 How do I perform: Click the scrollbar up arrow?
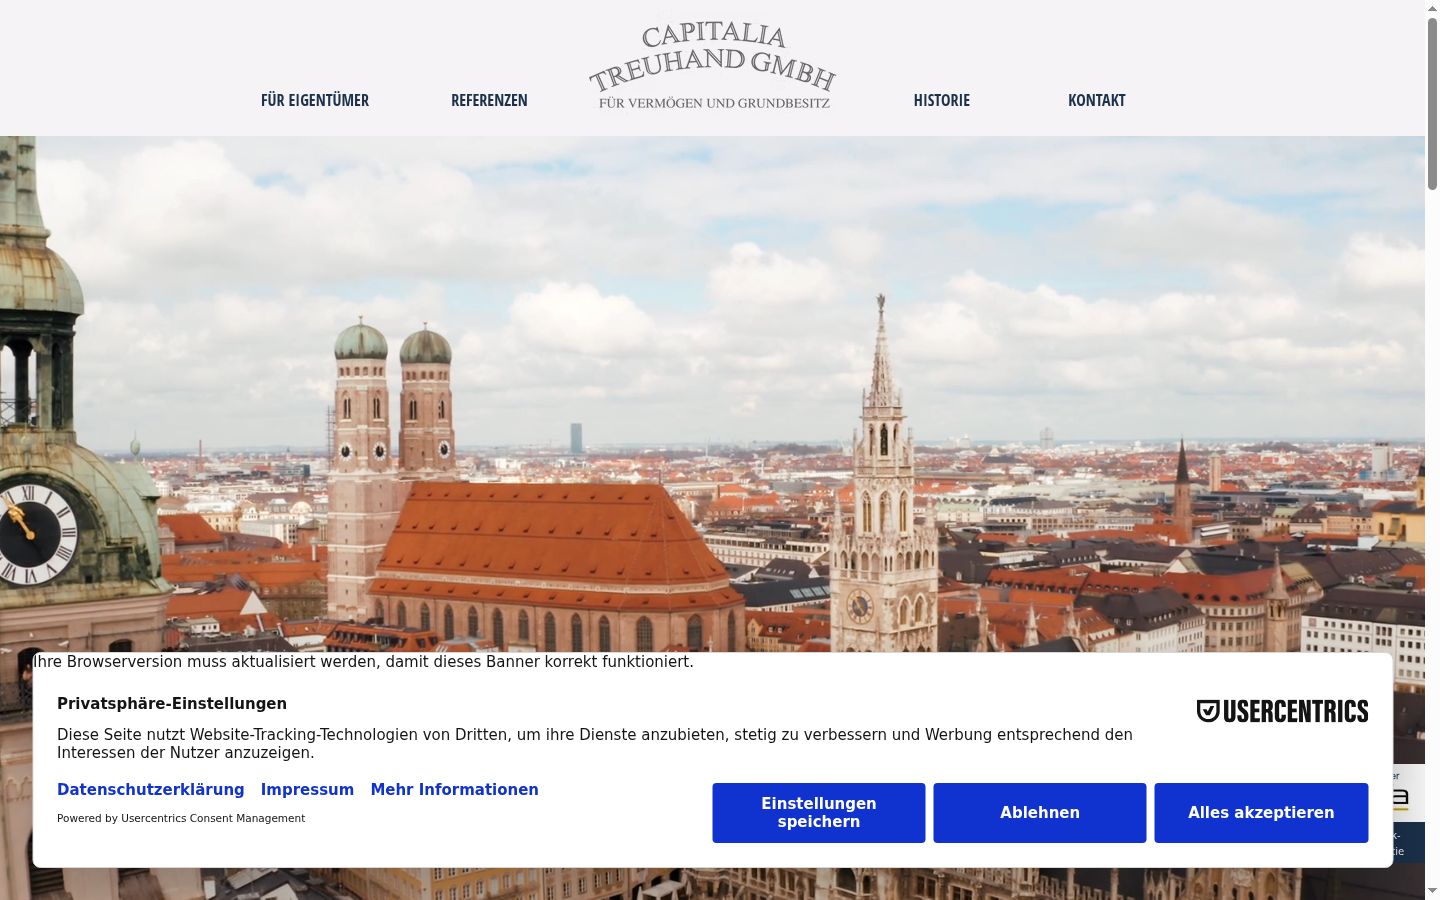(x=1432, y=7)
